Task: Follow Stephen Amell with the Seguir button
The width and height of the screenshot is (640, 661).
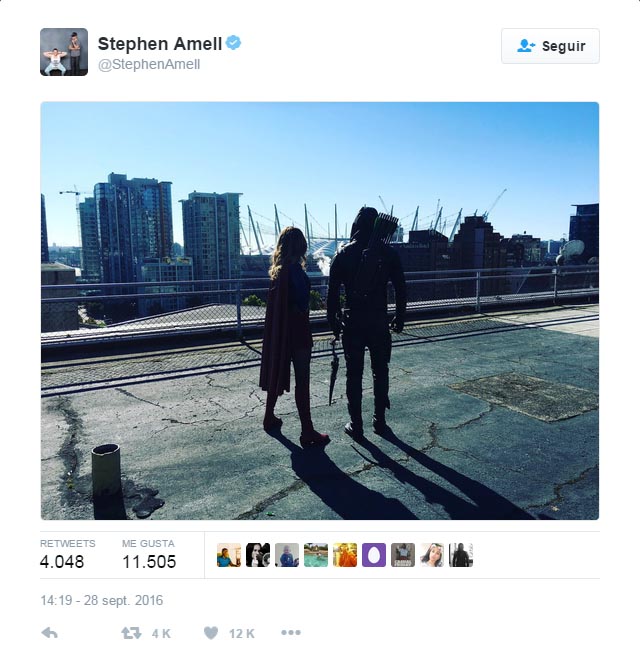Action: click(550, 46)
